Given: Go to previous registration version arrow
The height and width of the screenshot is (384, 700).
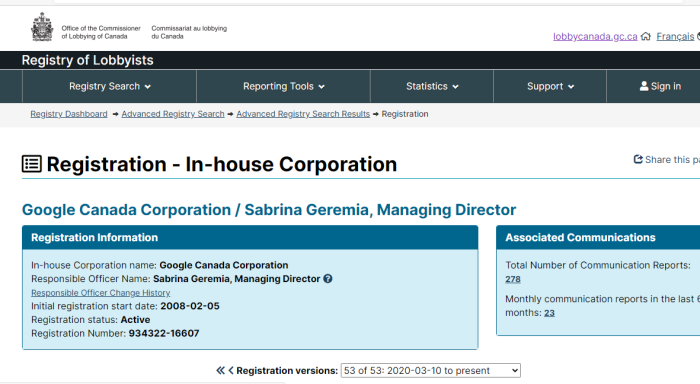Looking at the screenshot, I should (x=231, y=370).
